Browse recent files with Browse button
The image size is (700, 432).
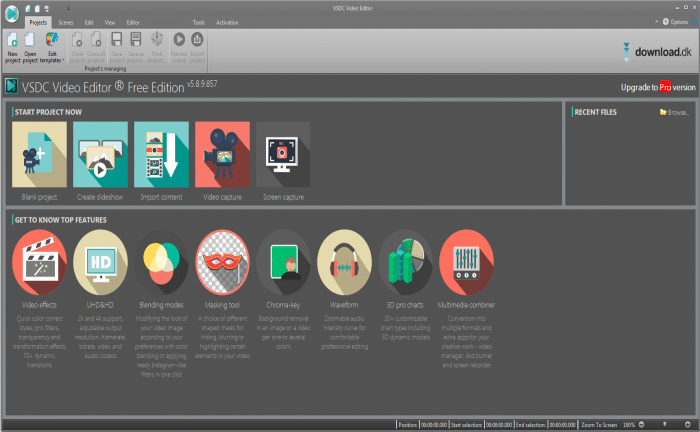click(x=675, y=112)
